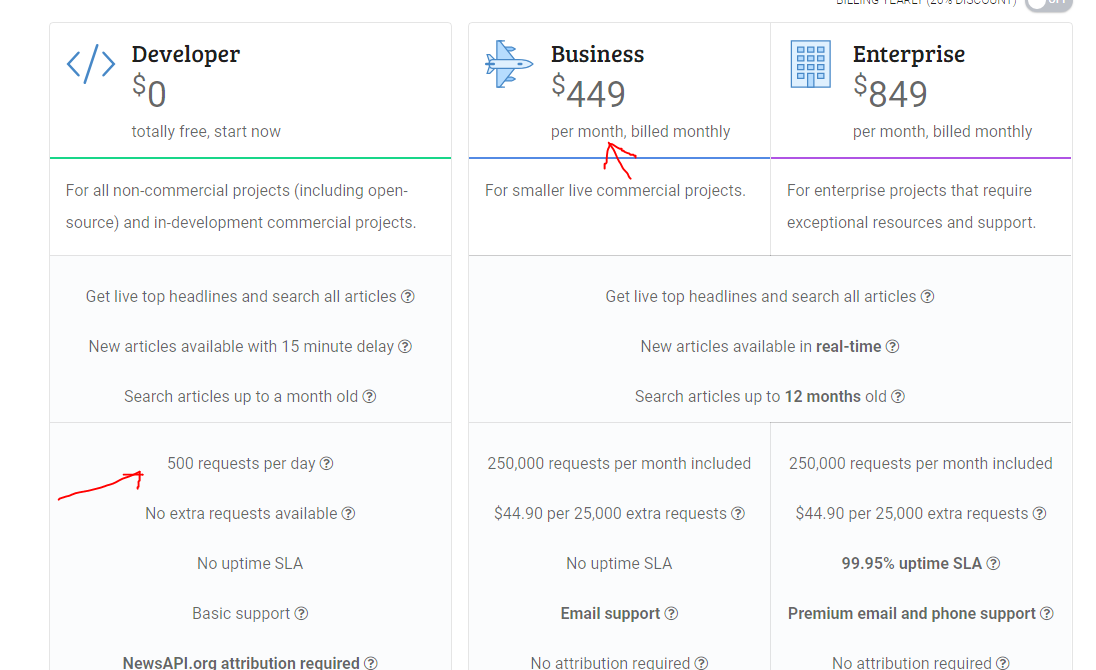Screen dimensions: 1096x670
Task: Click the Enterprise plan building icon
Action: (x=811, y=64)
